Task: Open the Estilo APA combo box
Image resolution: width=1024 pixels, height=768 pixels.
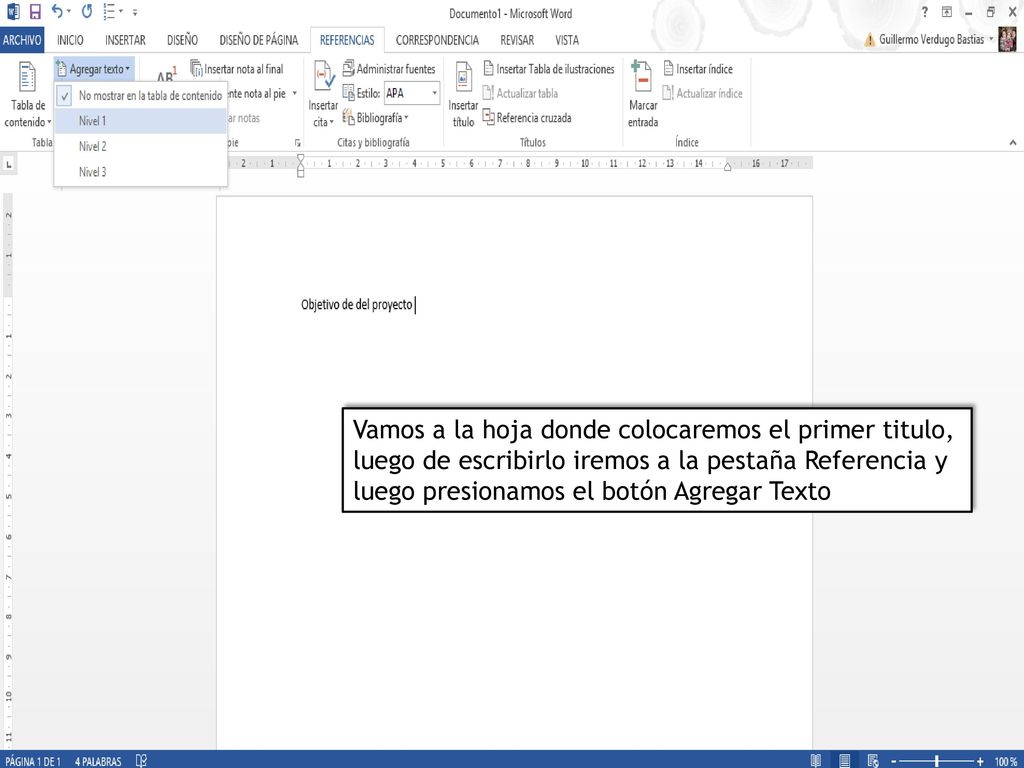Action: pyautogui.click(x=412, y=93)
